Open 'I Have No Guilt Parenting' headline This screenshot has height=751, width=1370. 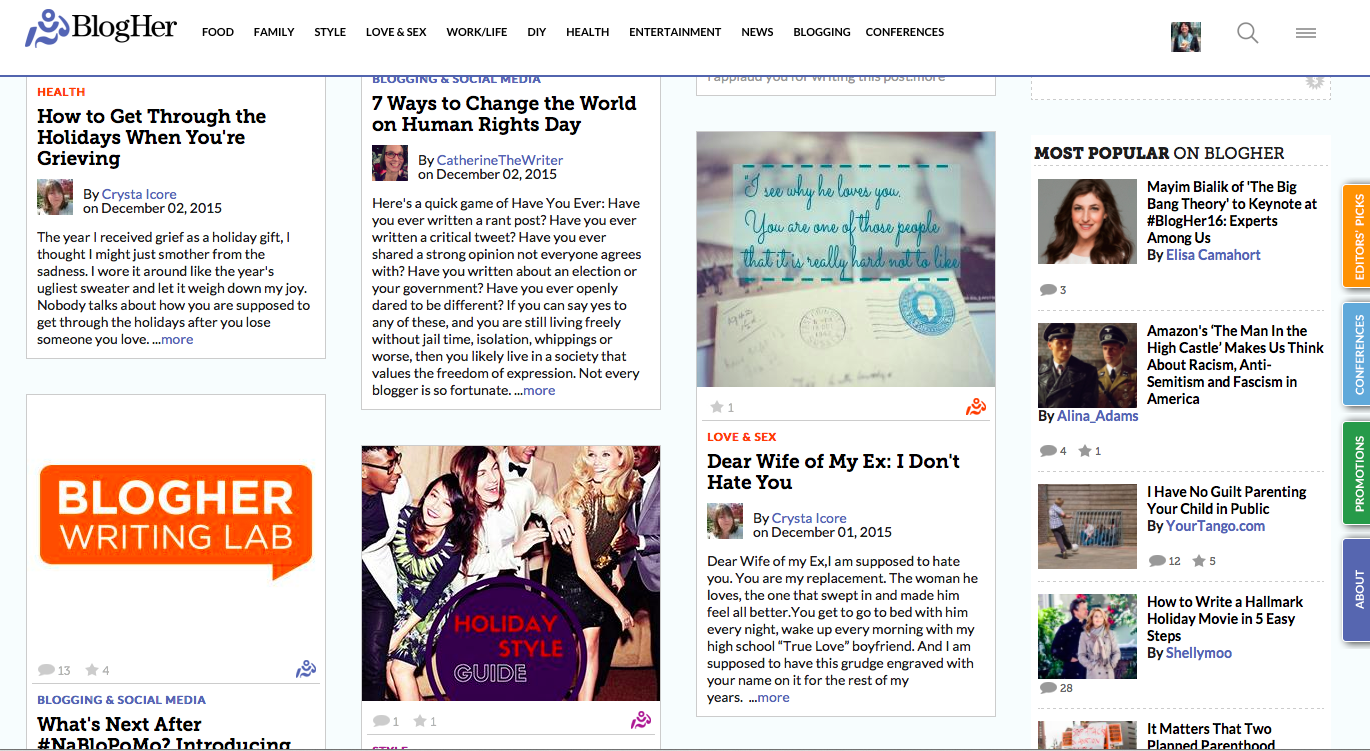click(x=1227, y=500)
